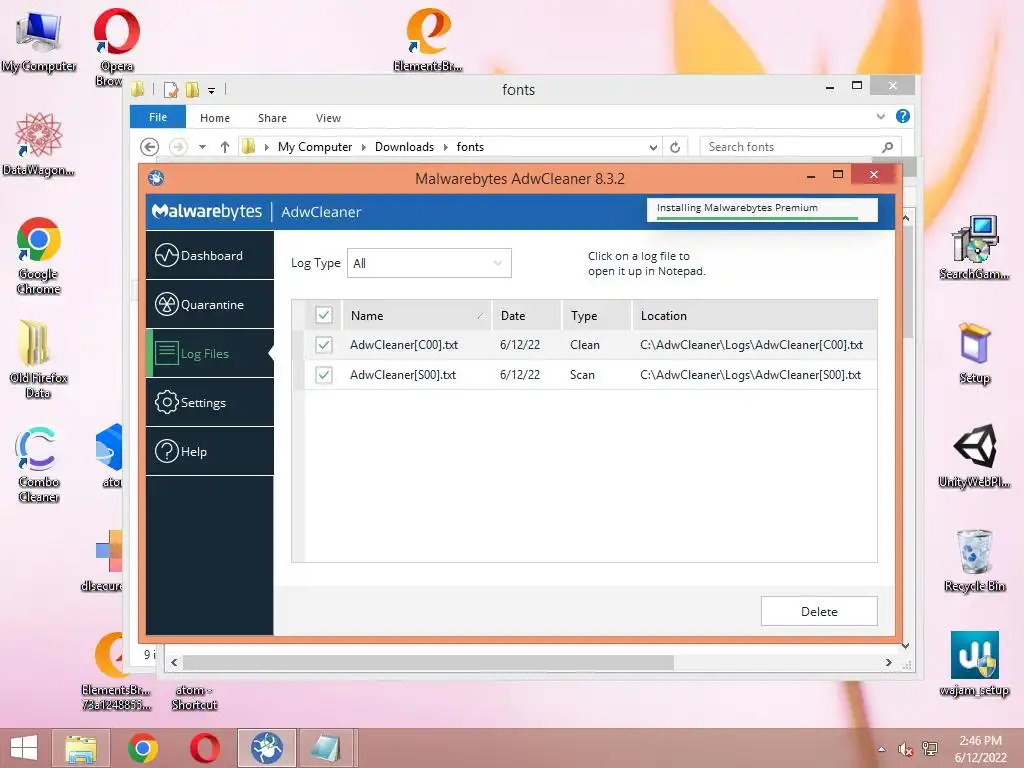Viewport: 1024px width, 768px height.
Task: Uncheck AdwCleaner[S00].txt checkbox
Action: click(x=323, y=374)
